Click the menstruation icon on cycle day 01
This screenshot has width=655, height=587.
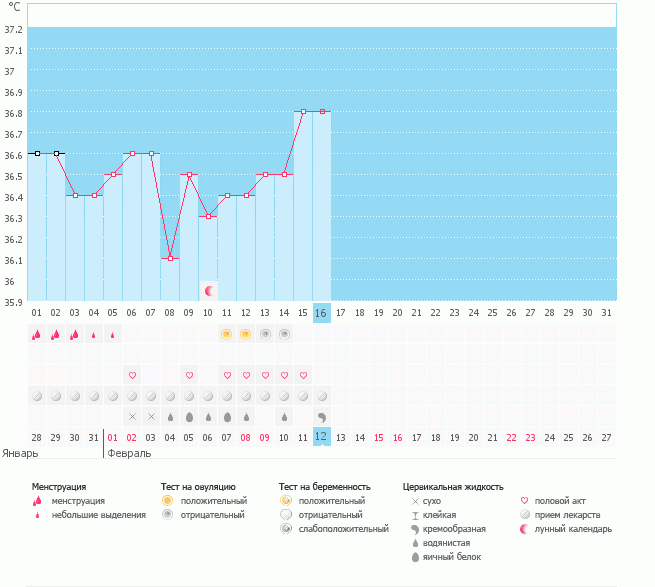(36, 334)
